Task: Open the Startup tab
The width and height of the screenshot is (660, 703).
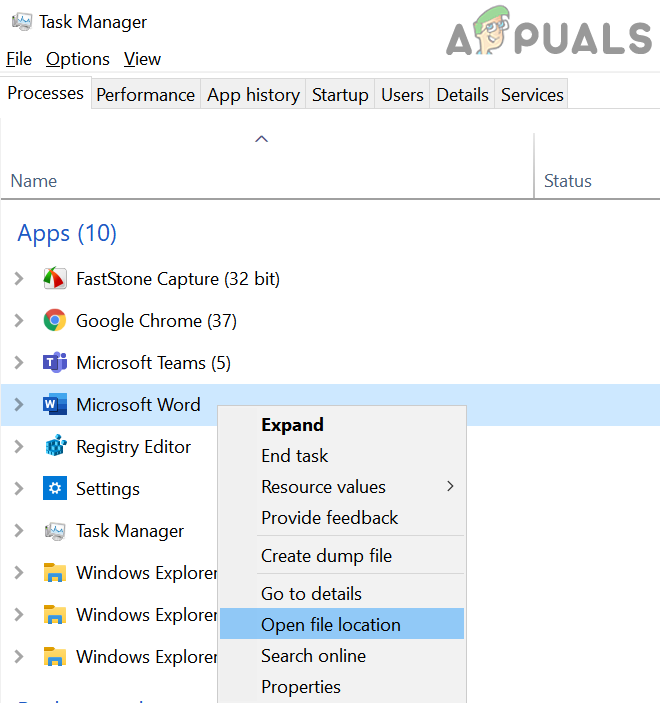Action: tap(340, 95)
